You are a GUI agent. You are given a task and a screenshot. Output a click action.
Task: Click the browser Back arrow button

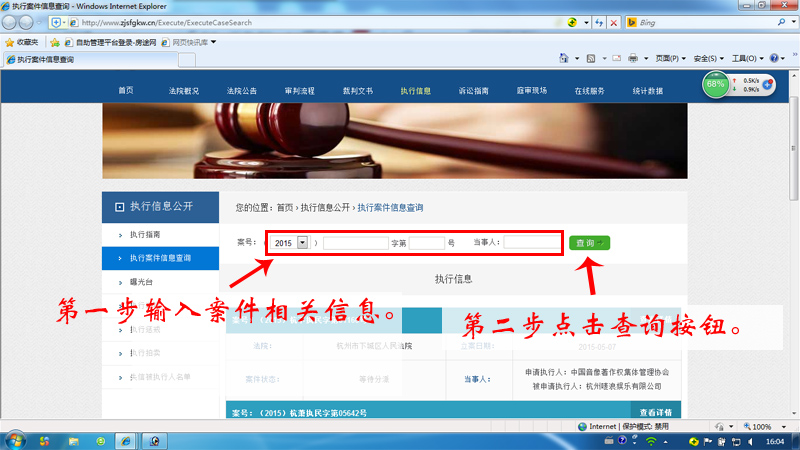[x=10, y=22]
